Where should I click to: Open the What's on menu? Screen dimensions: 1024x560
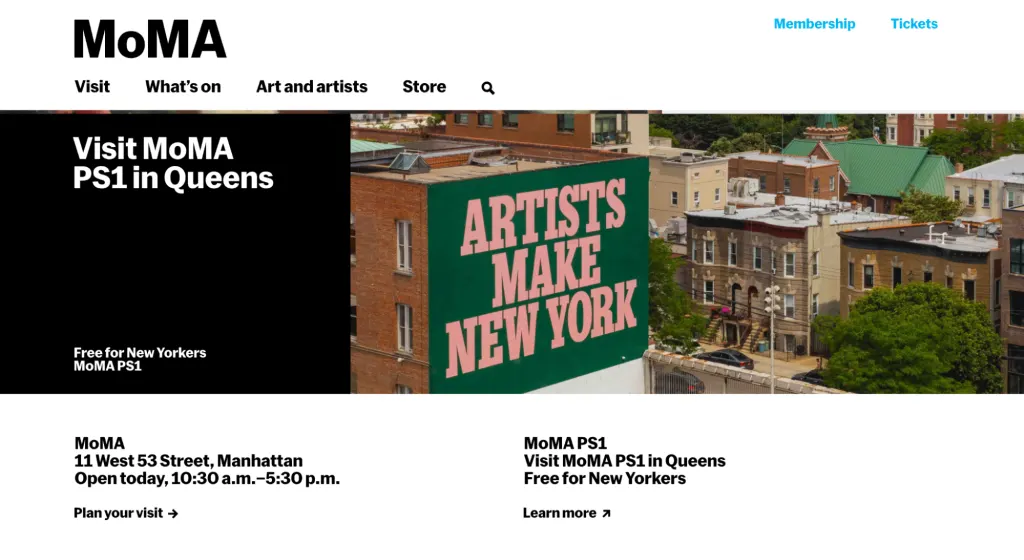coord(183,87)
